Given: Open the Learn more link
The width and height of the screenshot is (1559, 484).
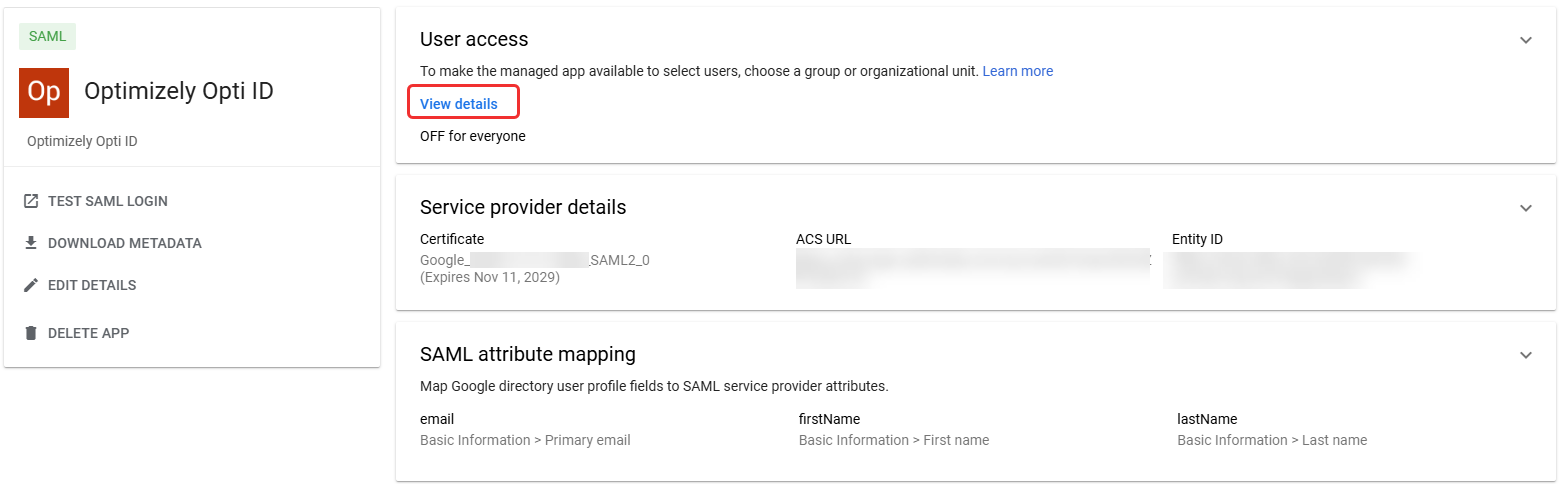Looking at the screenshot, I should 1017,71.
